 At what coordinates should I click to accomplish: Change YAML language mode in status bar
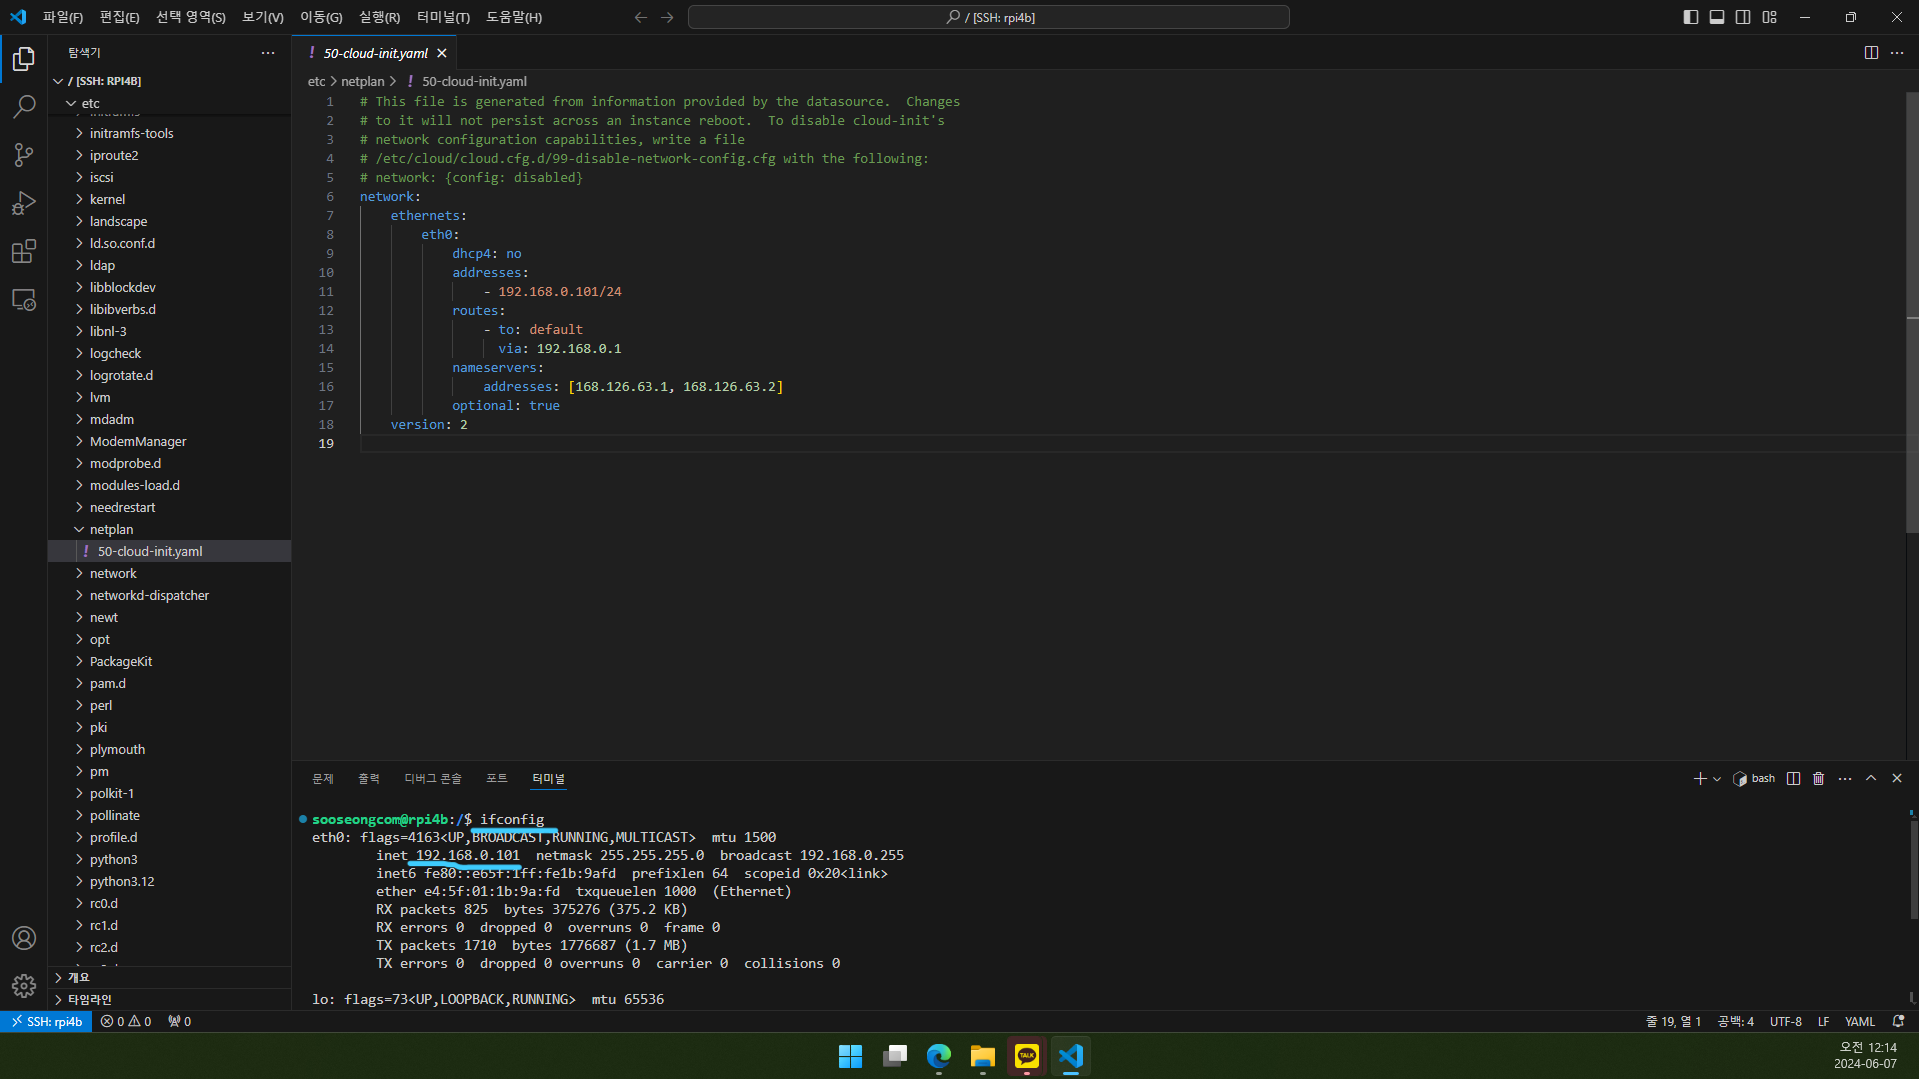coord(1860,1021)
